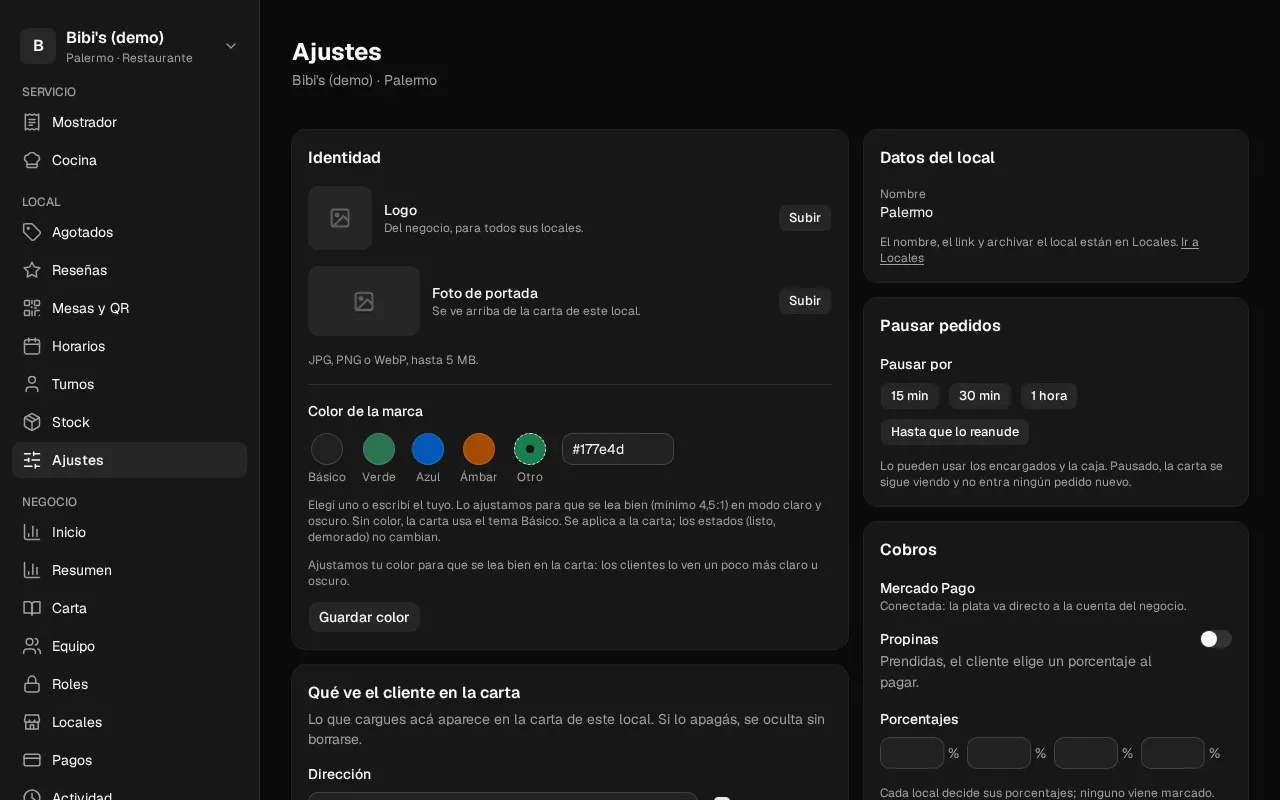Pause orders for 30 min
This screenshot has height=800, width=1280.
(980, 396)
